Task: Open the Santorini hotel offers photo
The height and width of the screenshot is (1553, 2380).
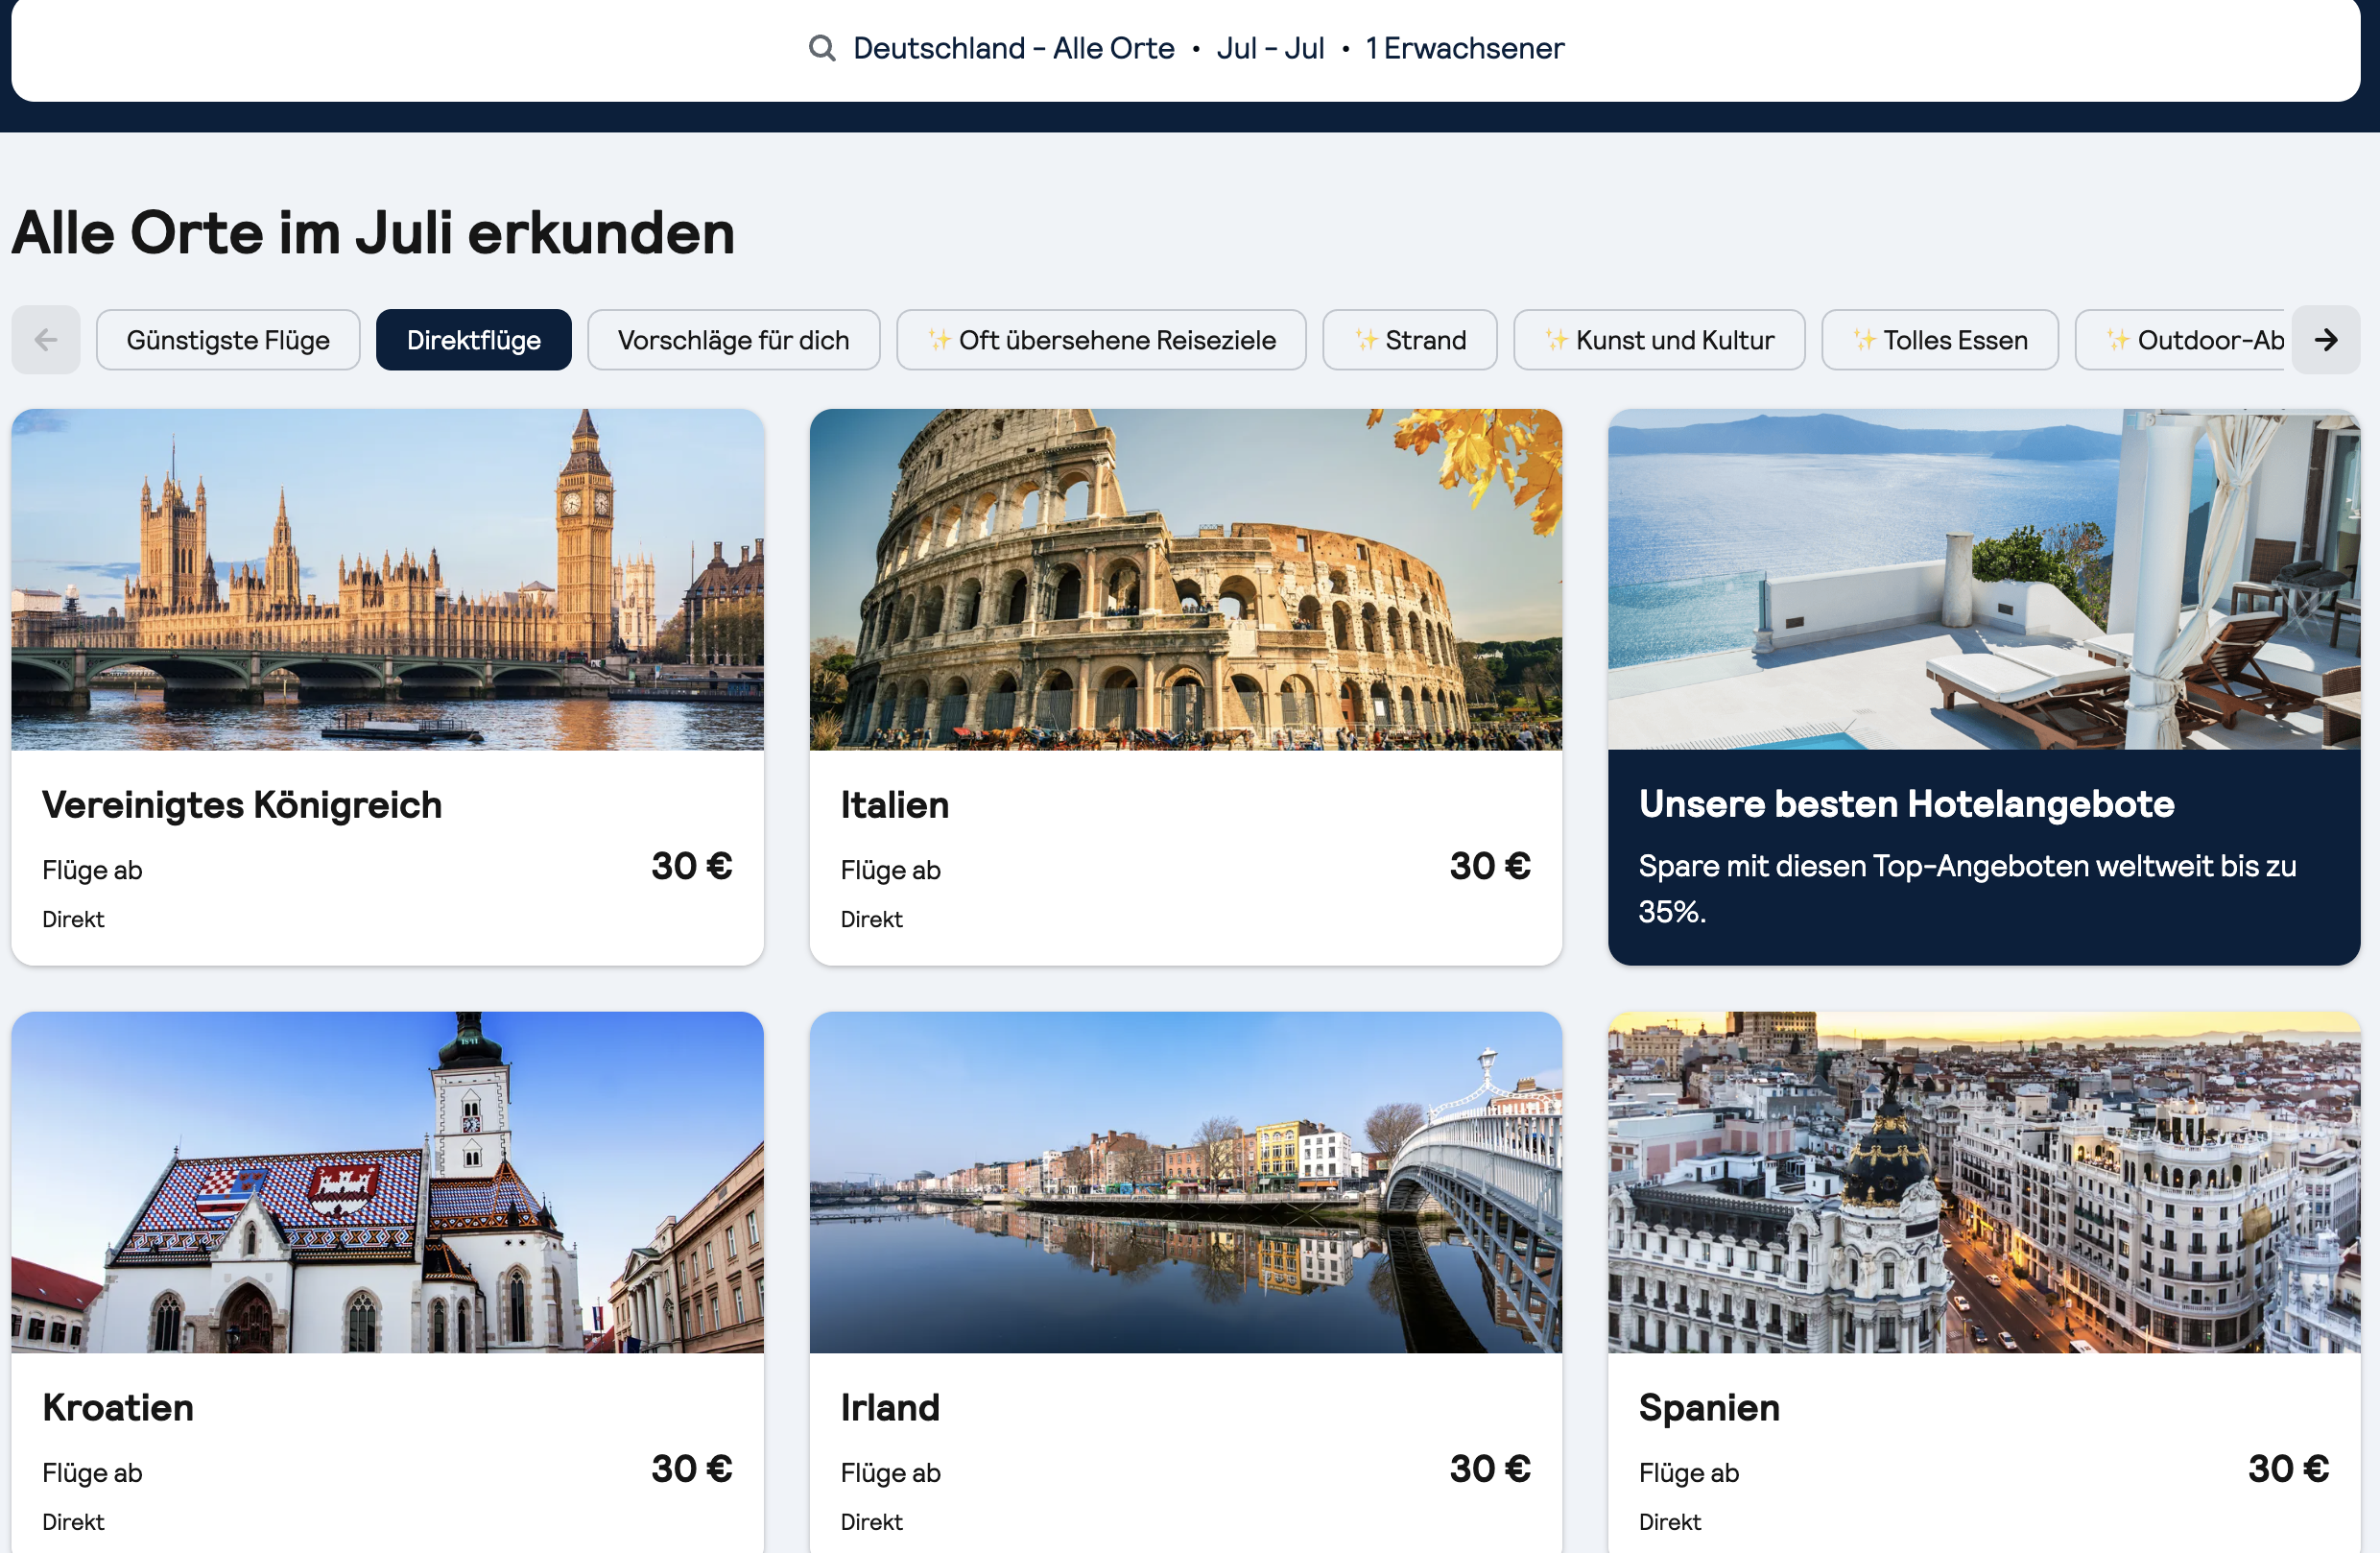Action: [x=1984, y=580]
